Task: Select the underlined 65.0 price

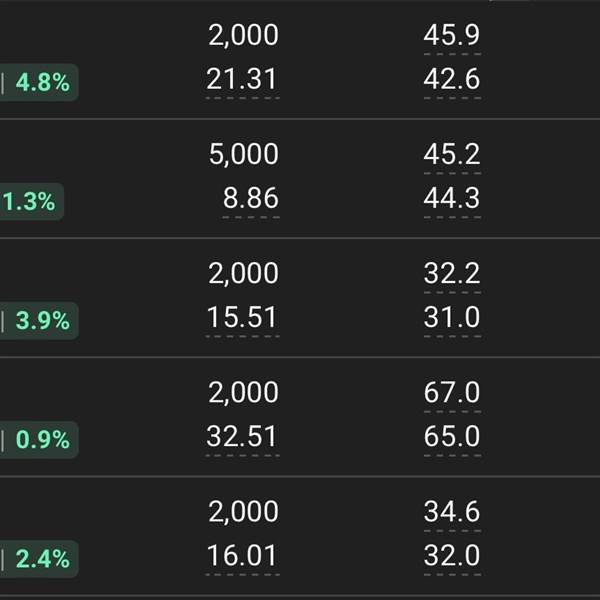Action: (452, 437)
